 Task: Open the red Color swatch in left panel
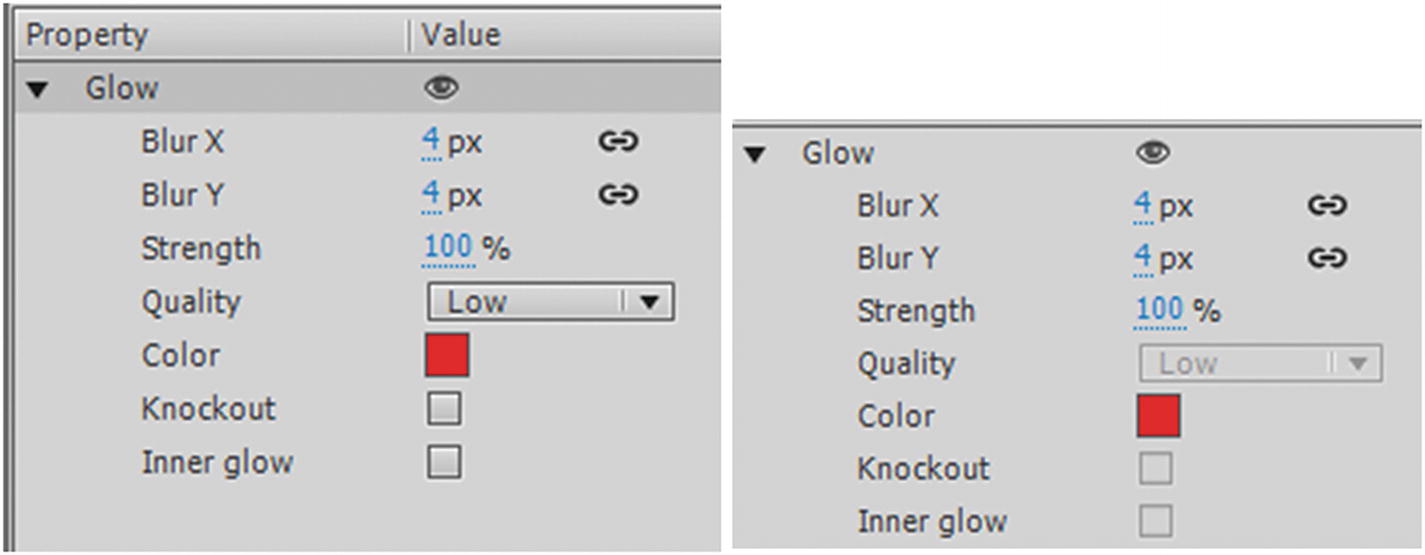[x=447, y=356]
